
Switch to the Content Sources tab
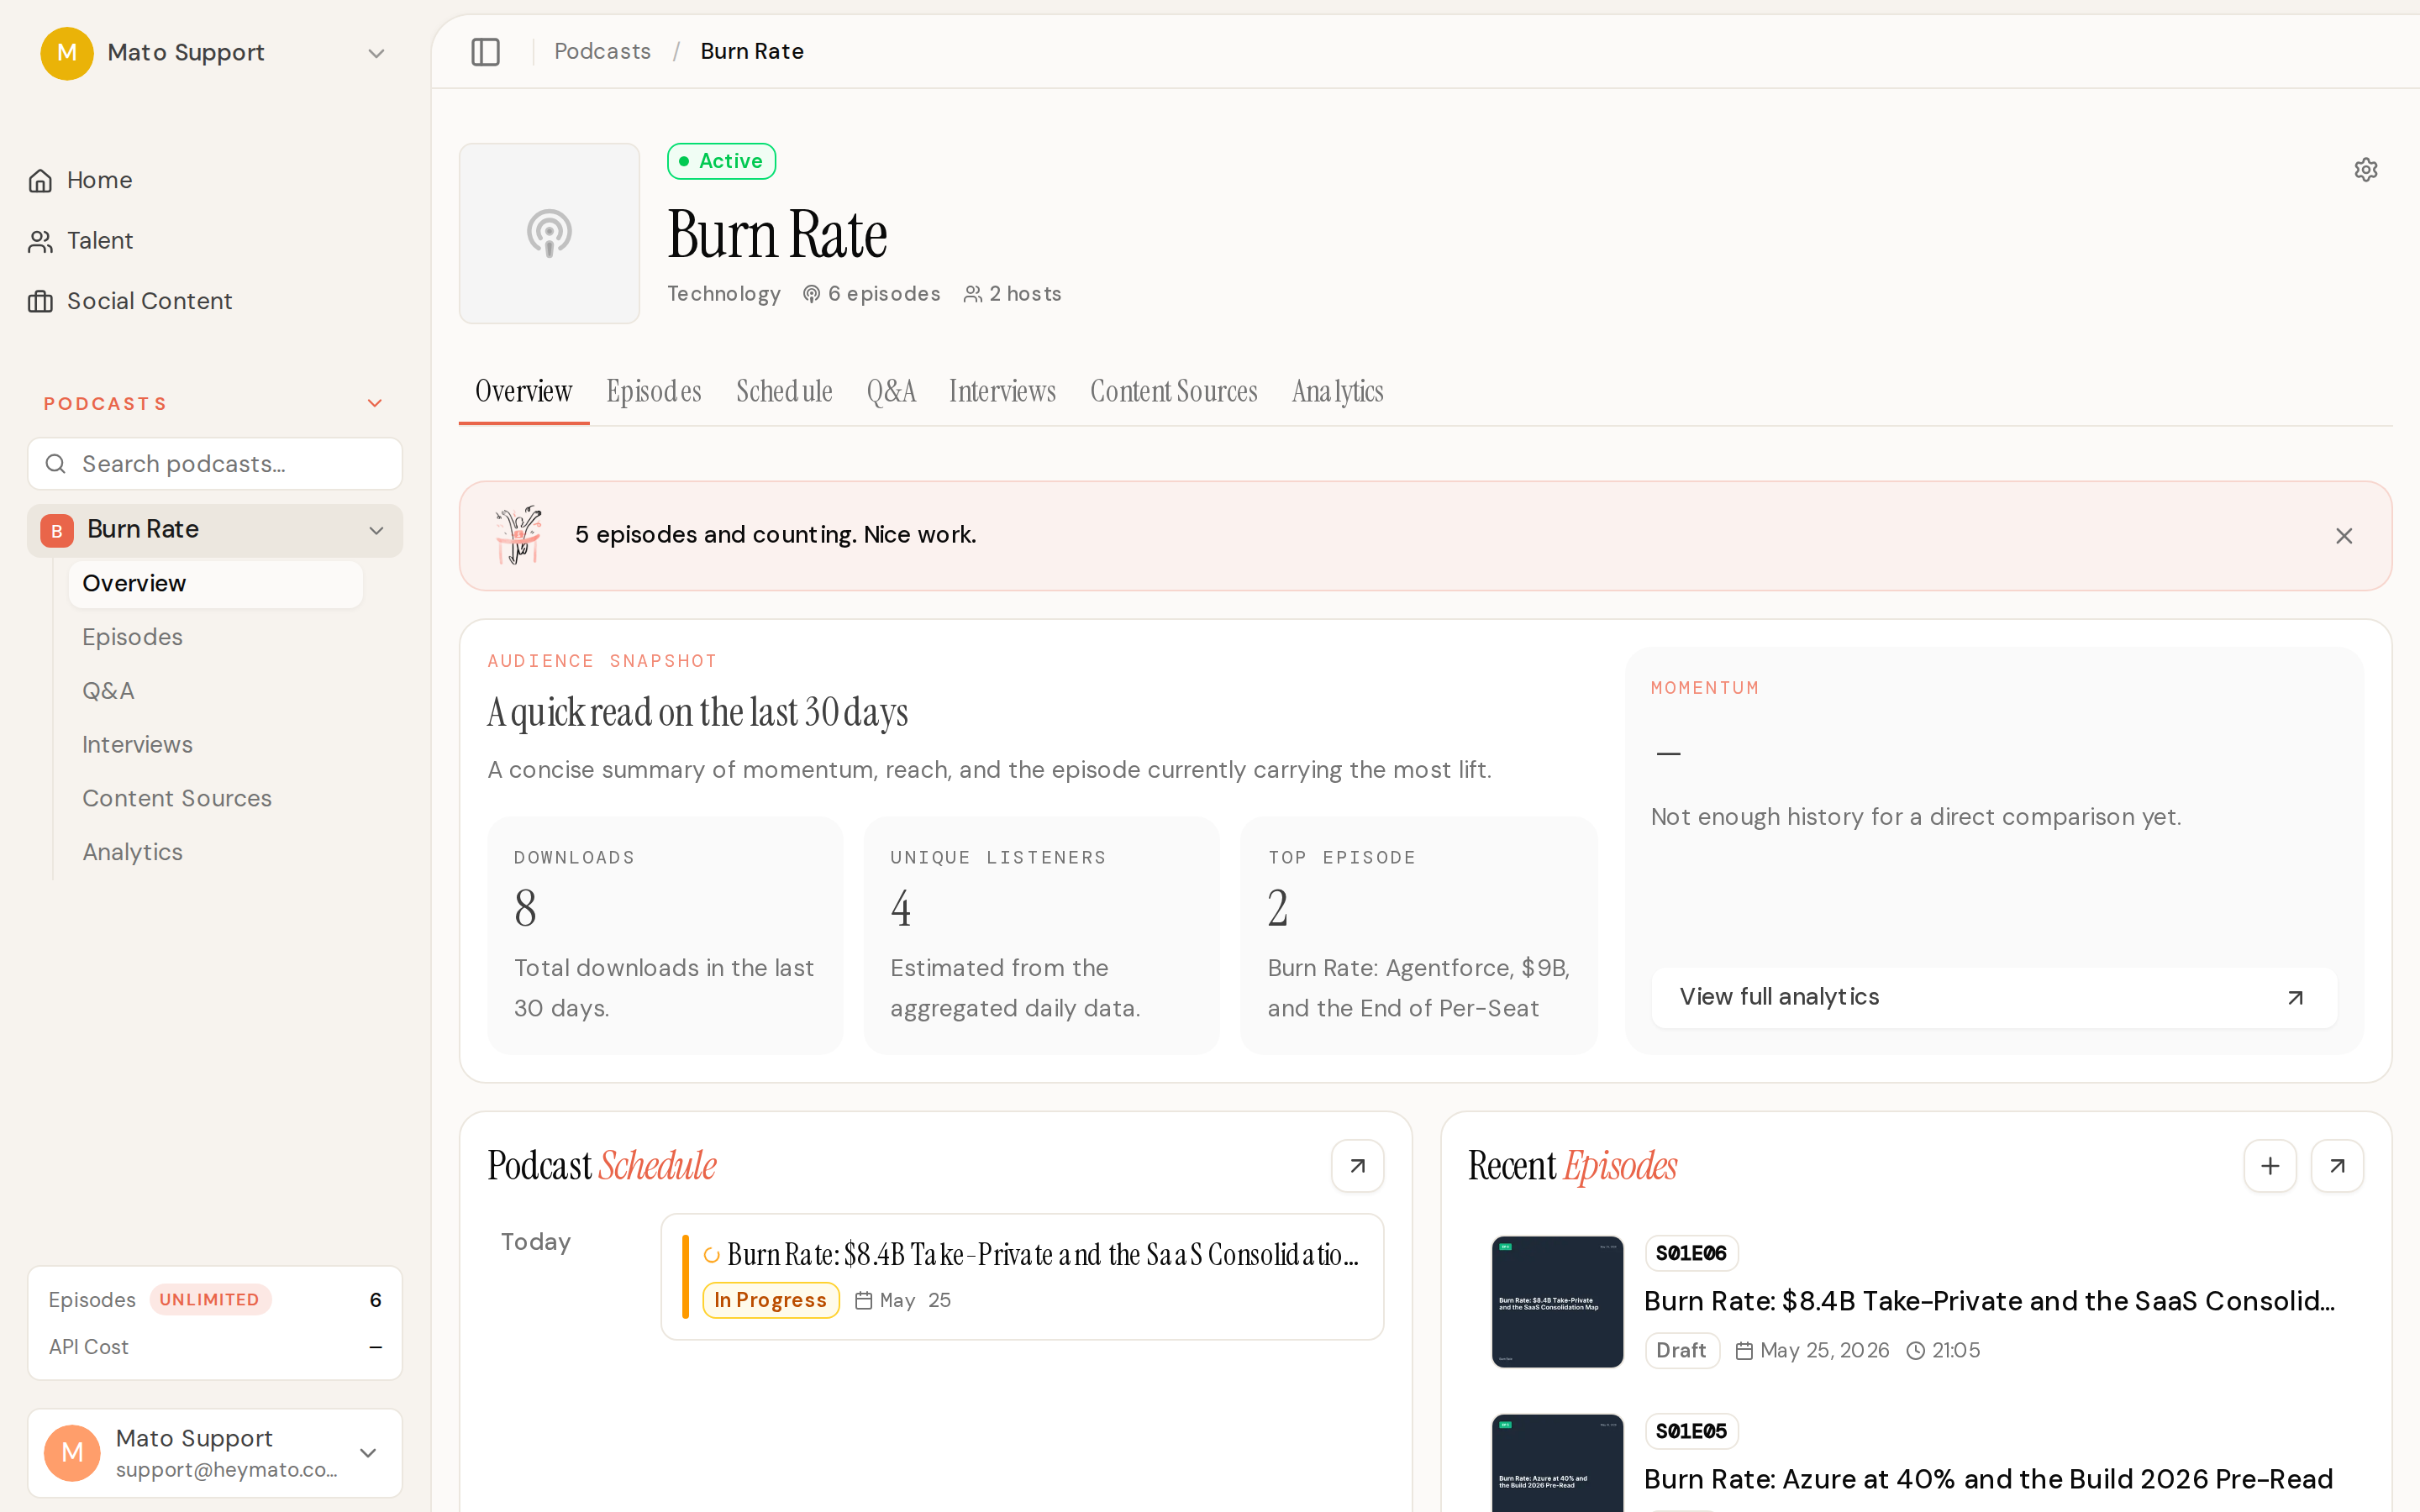coord(1173,391)
